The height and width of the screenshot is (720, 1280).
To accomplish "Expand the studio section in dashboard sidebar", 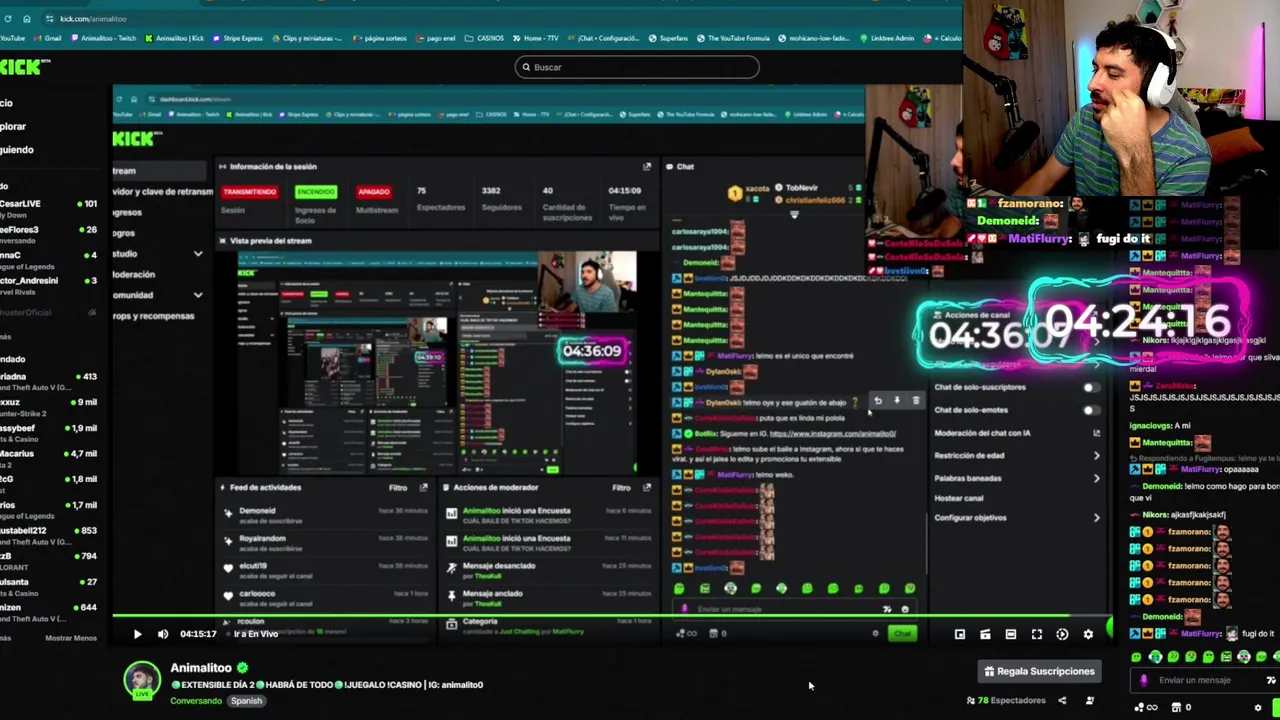I will 198,254.
